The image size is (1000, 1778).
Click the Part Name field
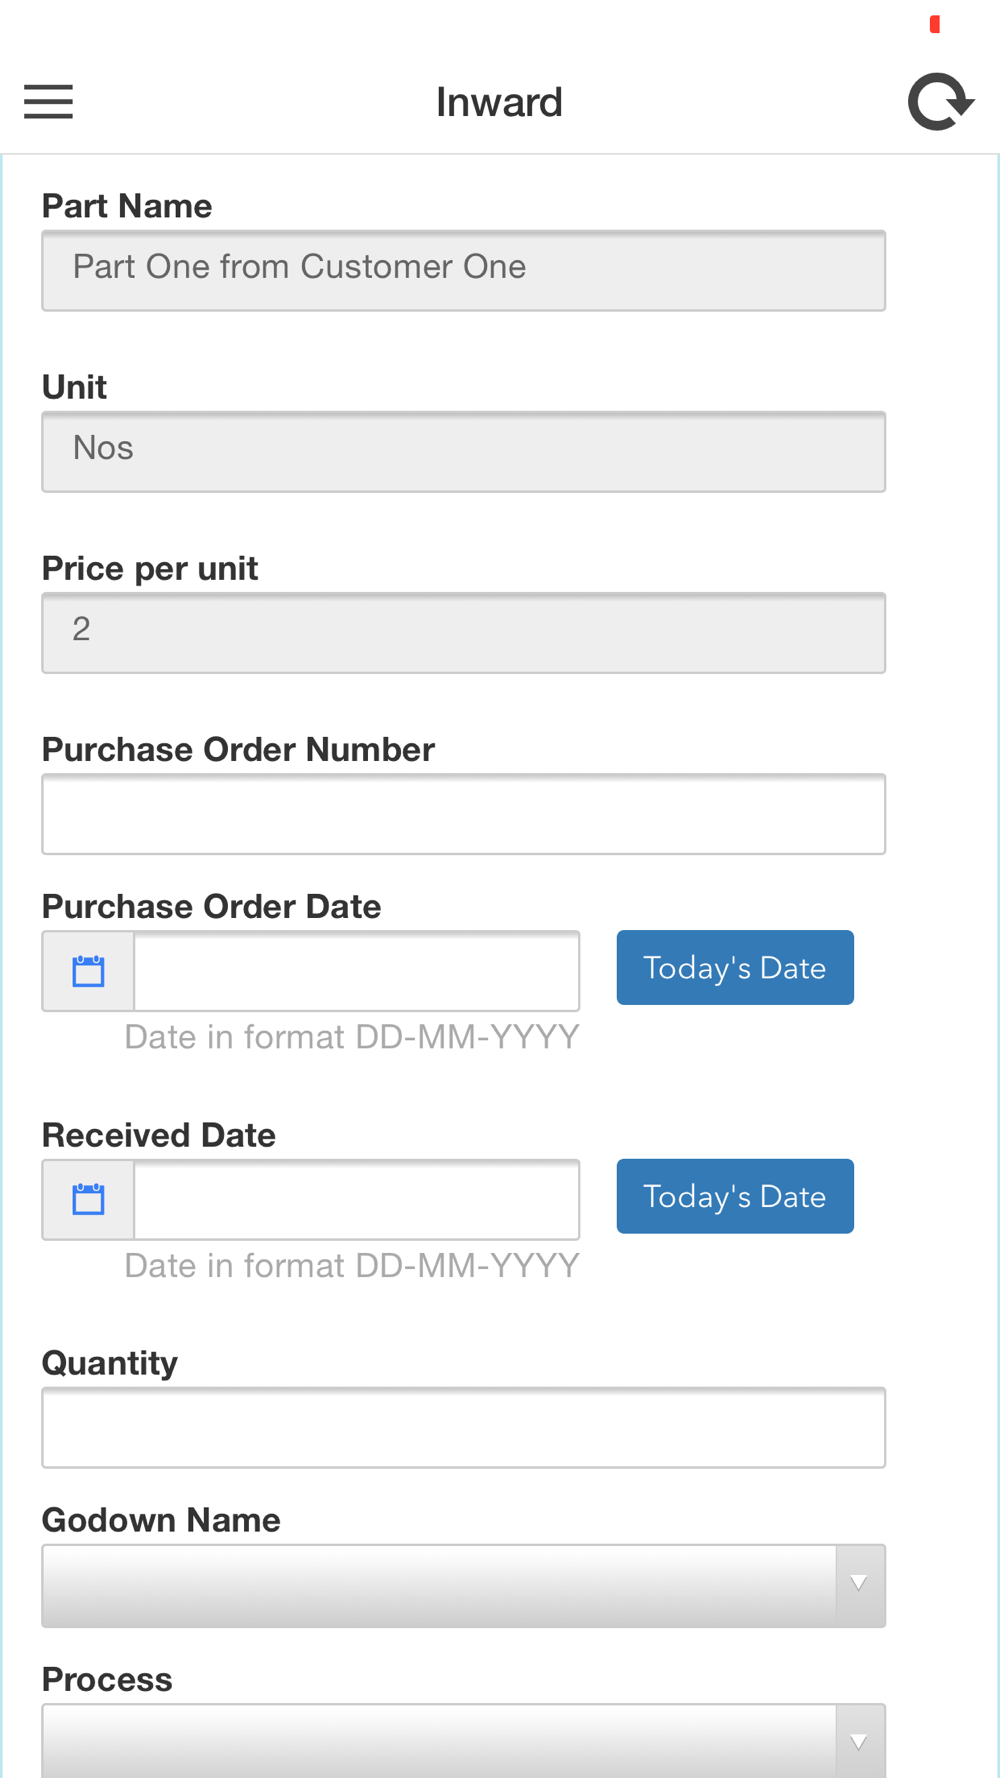[x=463, y=270]
